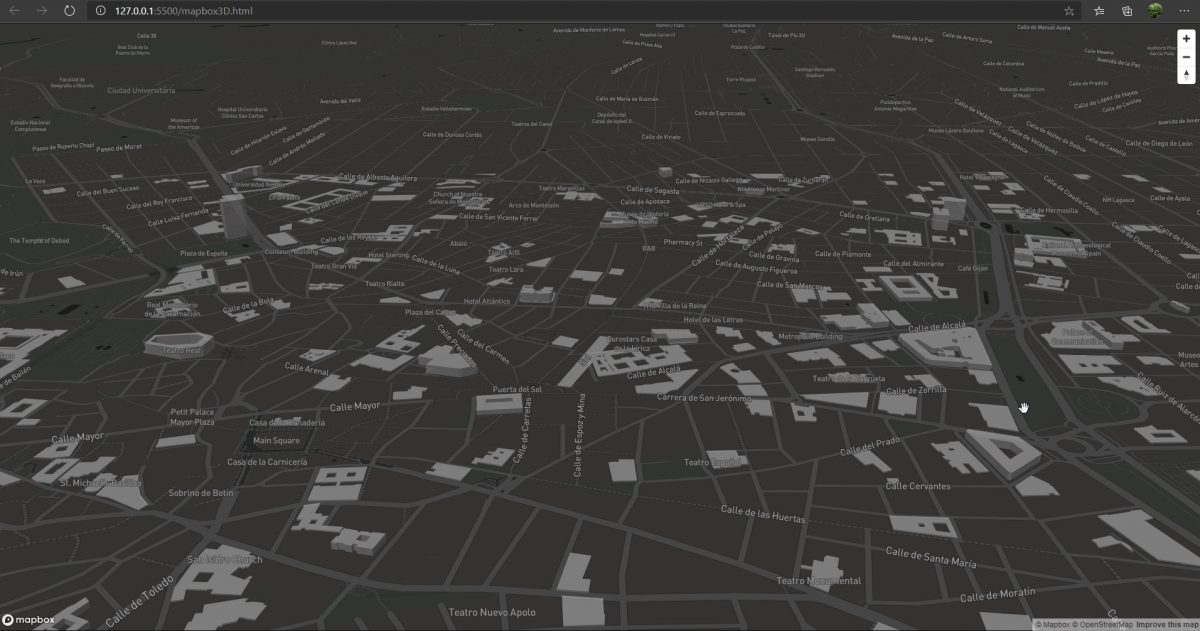The height and width of the screenshot is (631, 1200).
Task: Click the Calle de la Luna label
Action: [436, 267]
